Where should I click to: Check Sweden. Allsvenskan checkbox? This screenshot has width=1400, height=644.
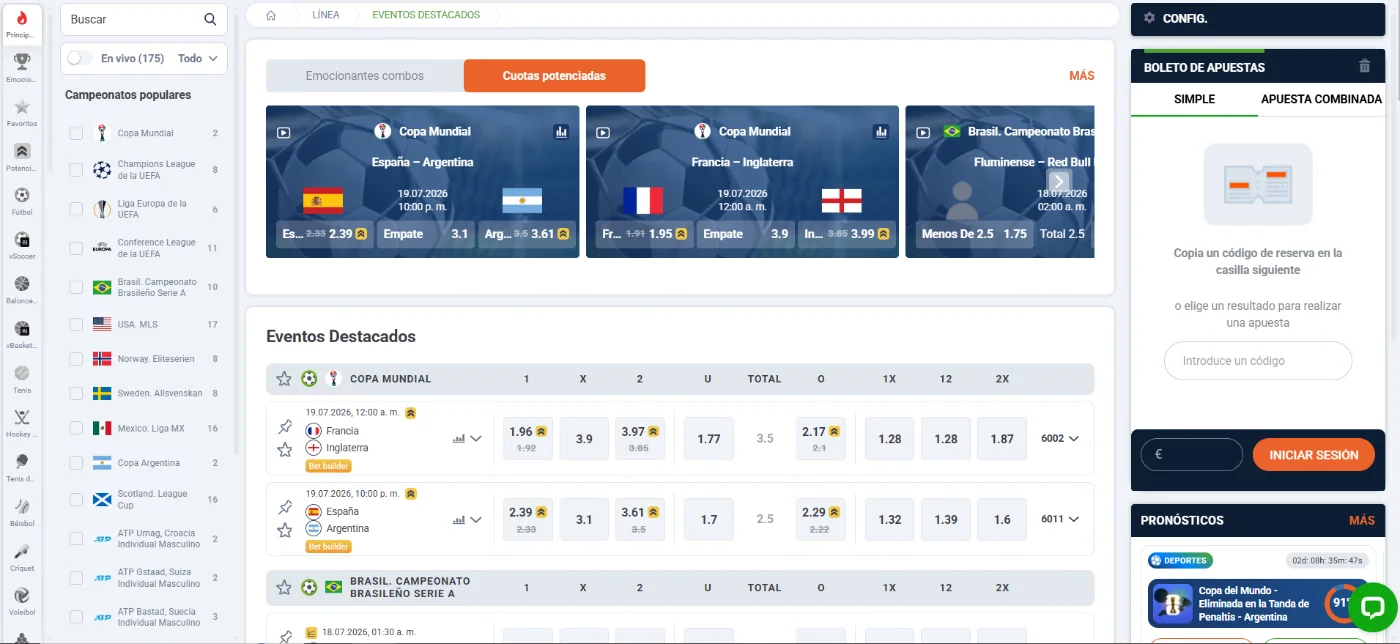click(x=76, y=393)
